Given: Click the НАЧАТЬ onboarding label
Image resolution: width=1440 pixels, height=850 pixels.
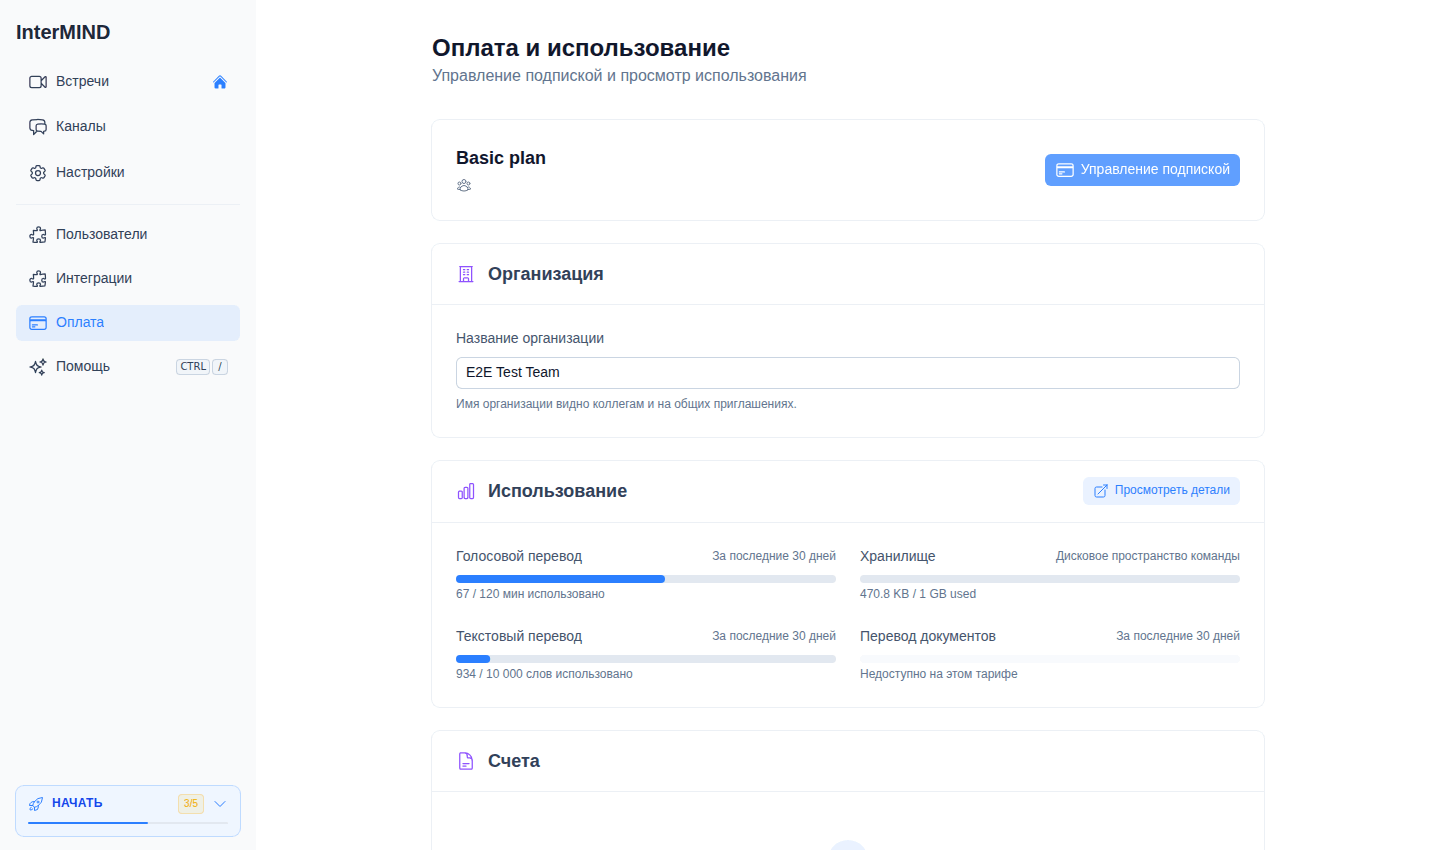Looking at the screenshot, I should (x=77, y=803).
